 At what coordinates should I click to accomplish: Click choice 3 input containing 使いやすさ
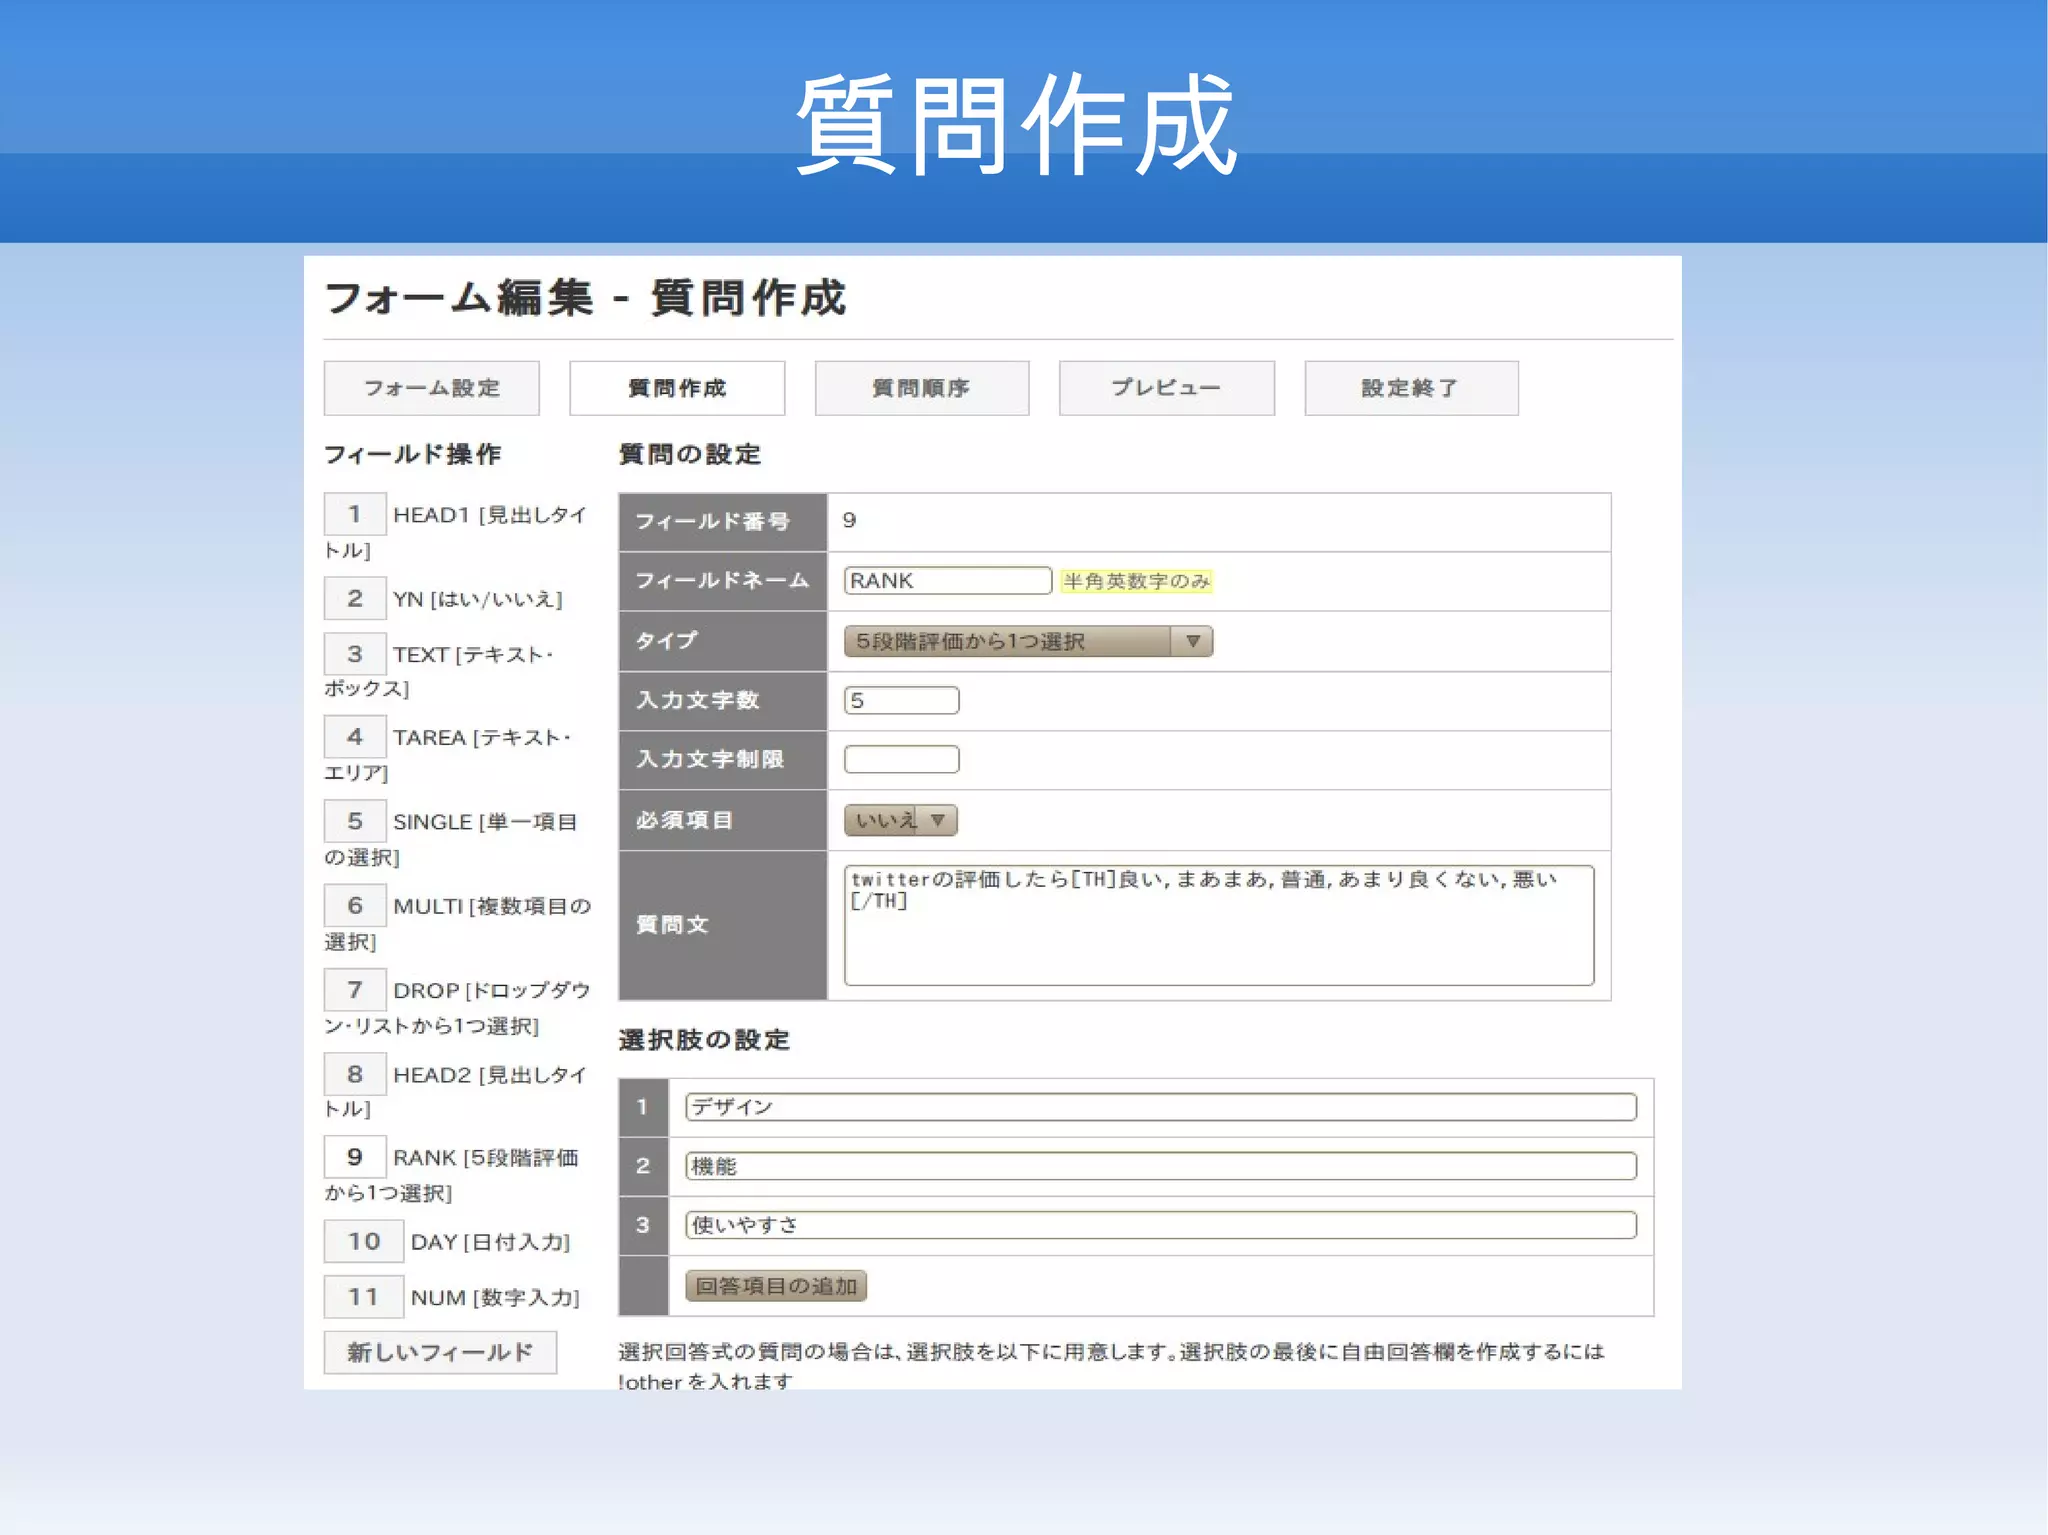(1161, 1225)
